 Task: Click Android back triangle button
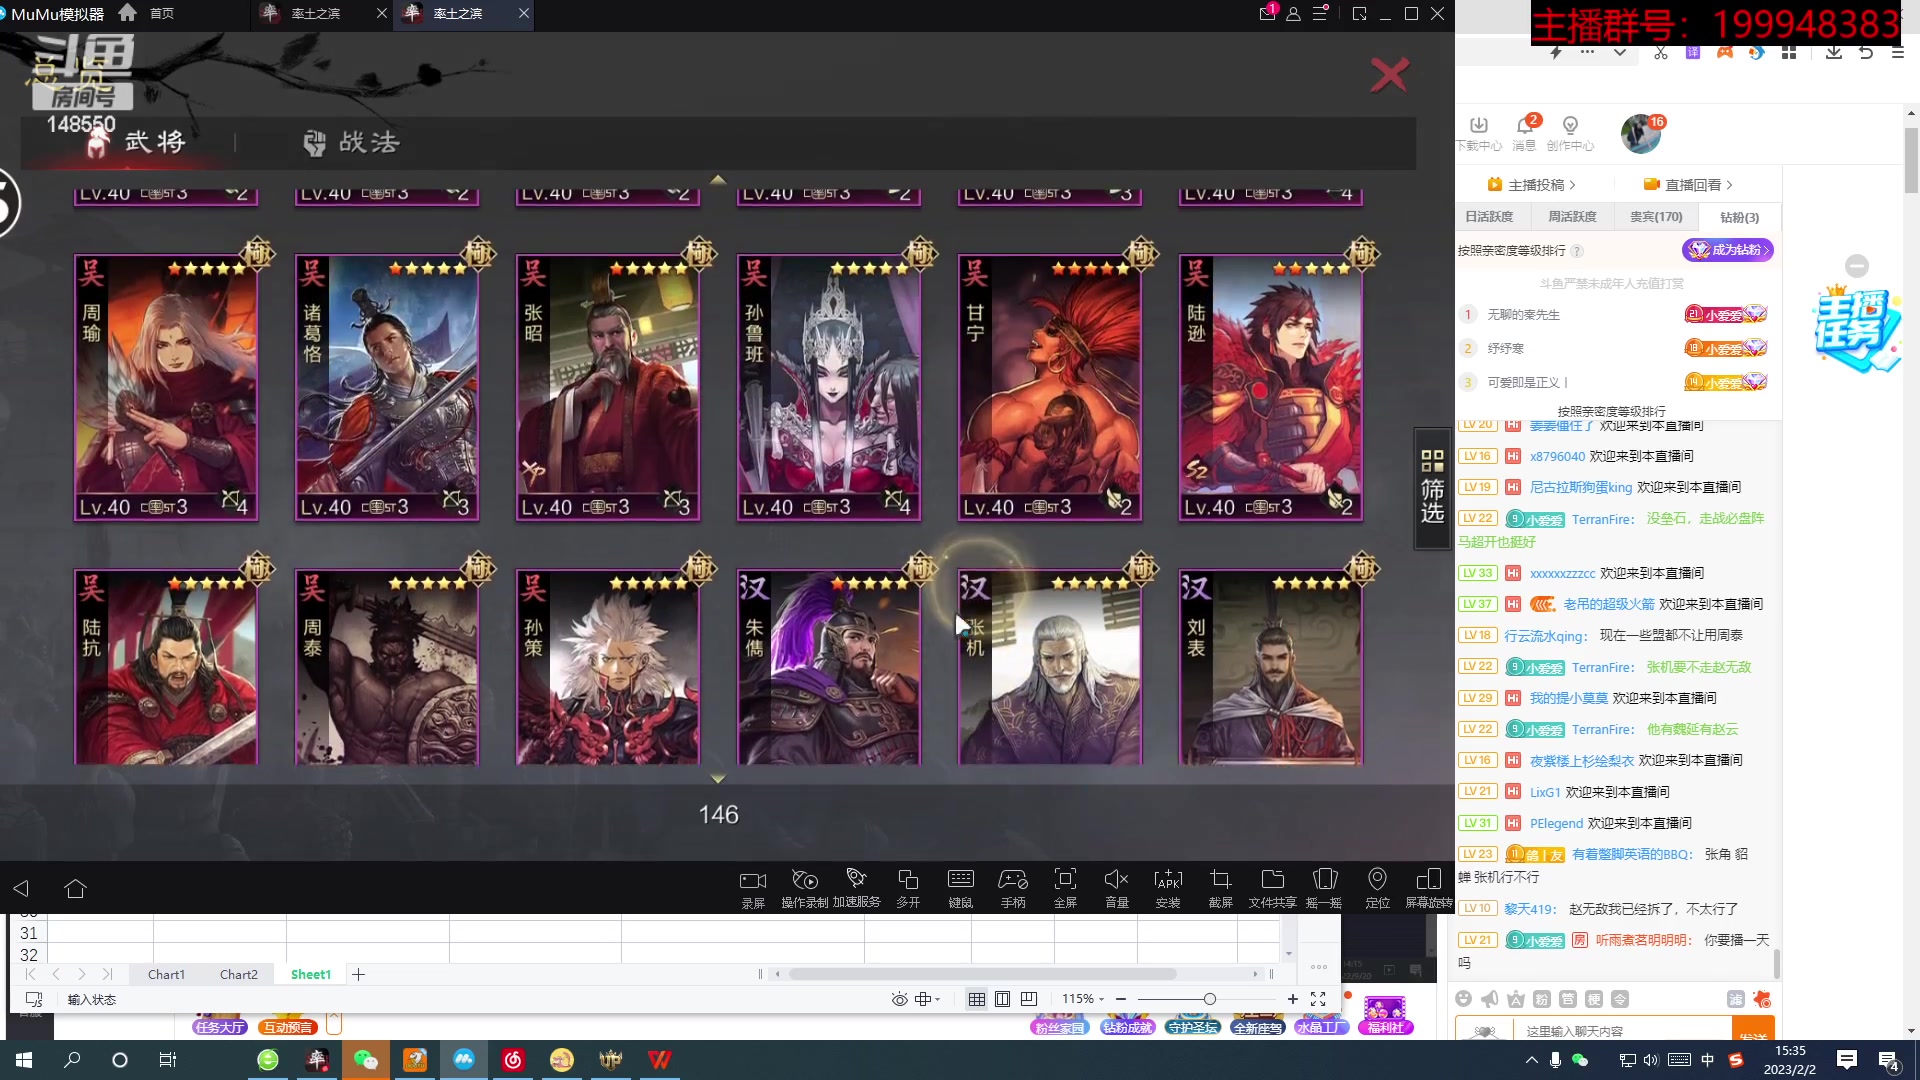[x=21, y=888]
